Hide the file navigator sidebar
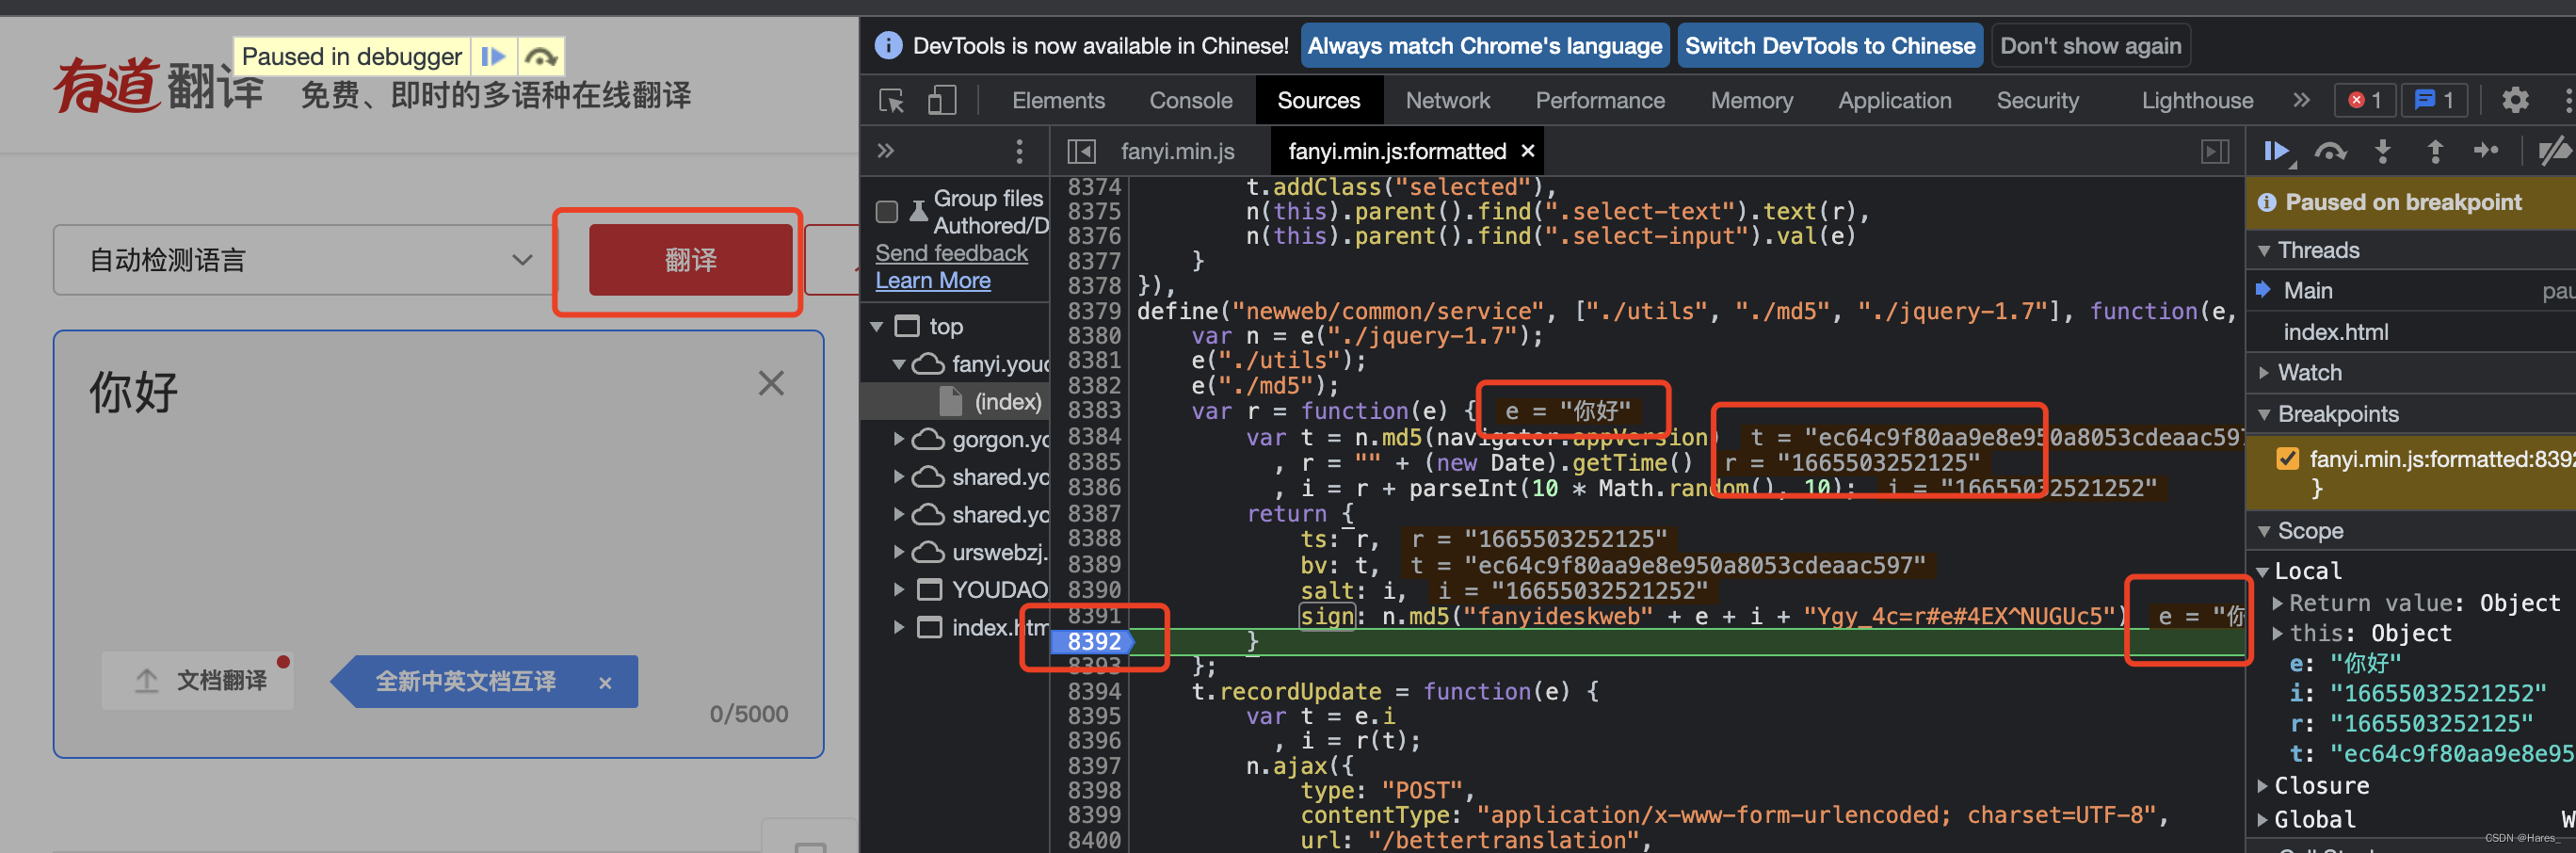The image size is (2576, 853). coord(1081,151)
